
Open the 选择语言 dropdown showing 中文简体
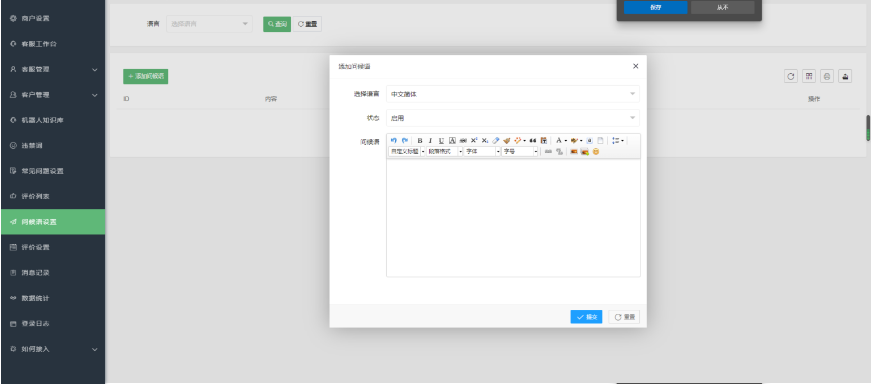pos(513,94)
